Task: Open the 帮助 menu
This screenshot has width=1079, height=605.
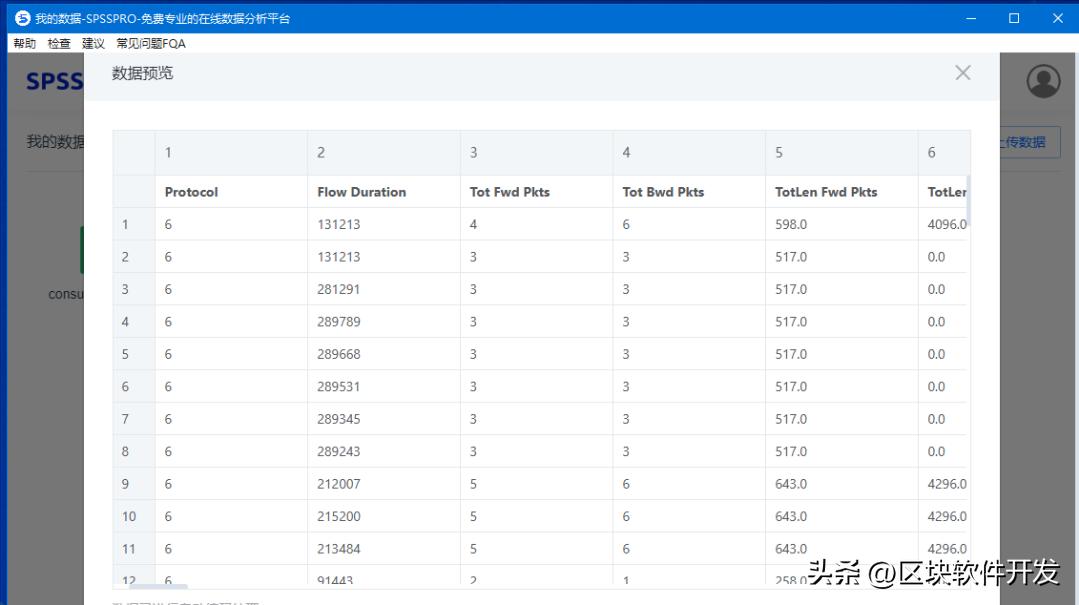Action: (x=25, y=44)
